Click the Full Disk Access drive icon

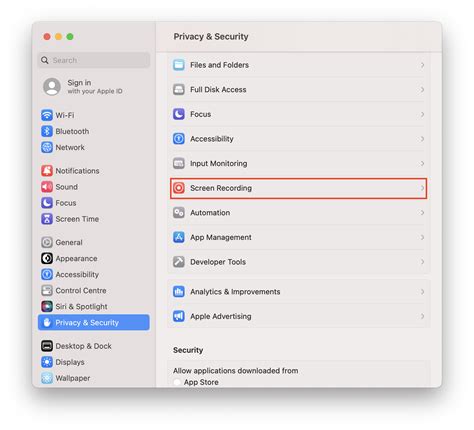coord(179,90)
